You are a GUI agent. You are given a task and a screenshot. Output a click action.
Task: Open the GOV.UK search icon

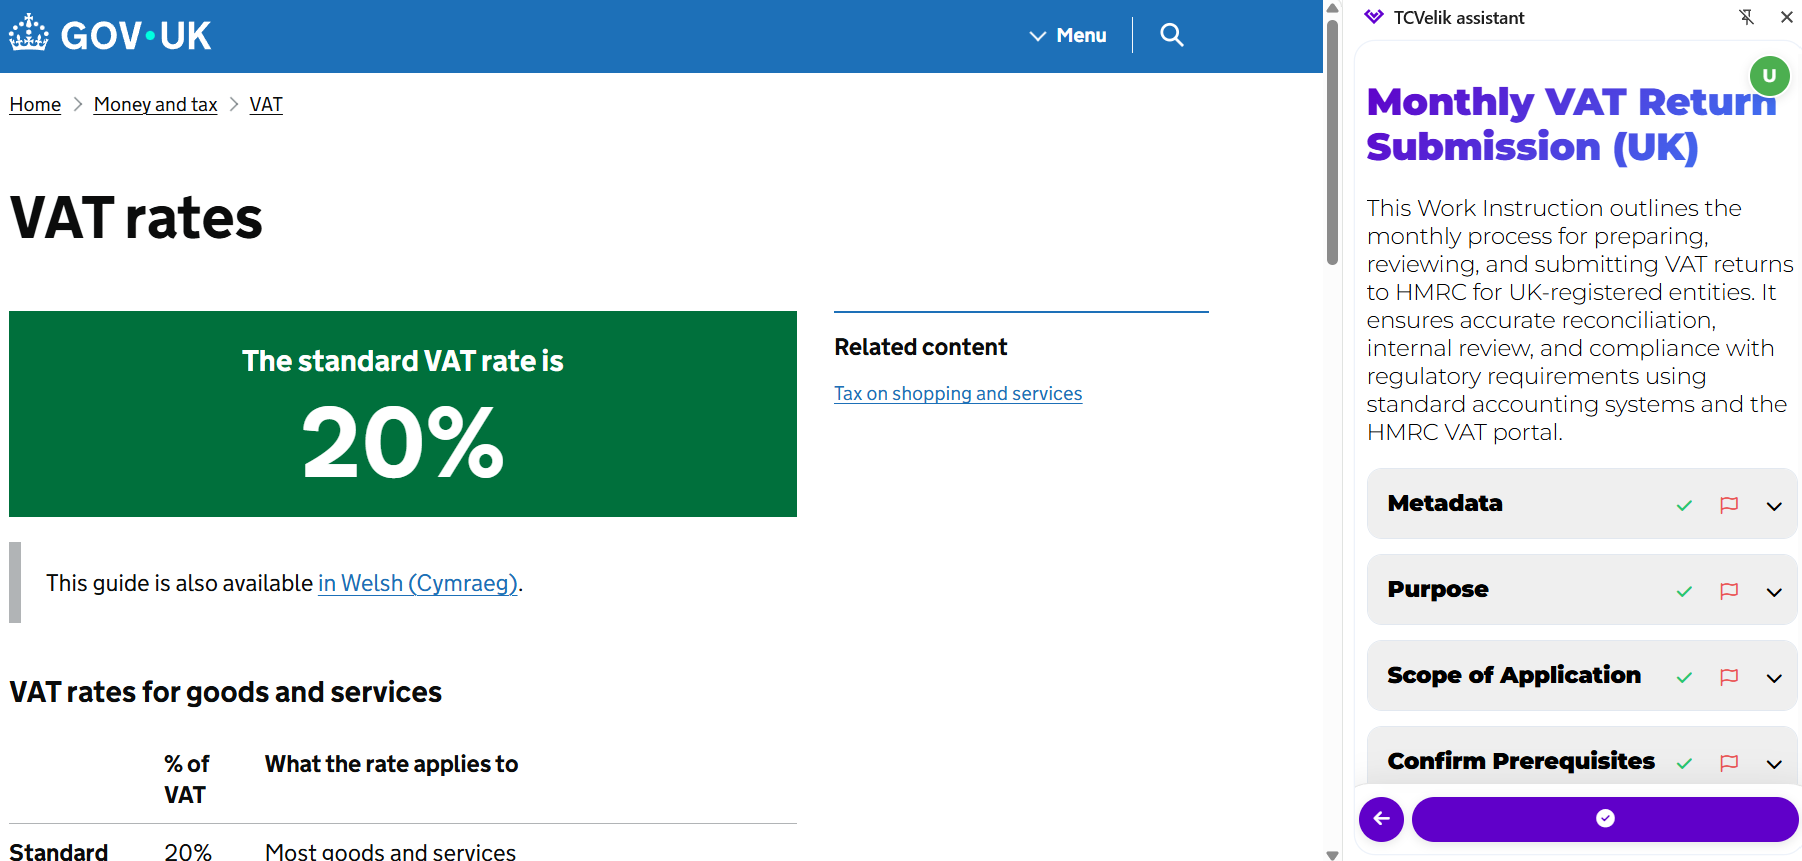[1171, 35]
